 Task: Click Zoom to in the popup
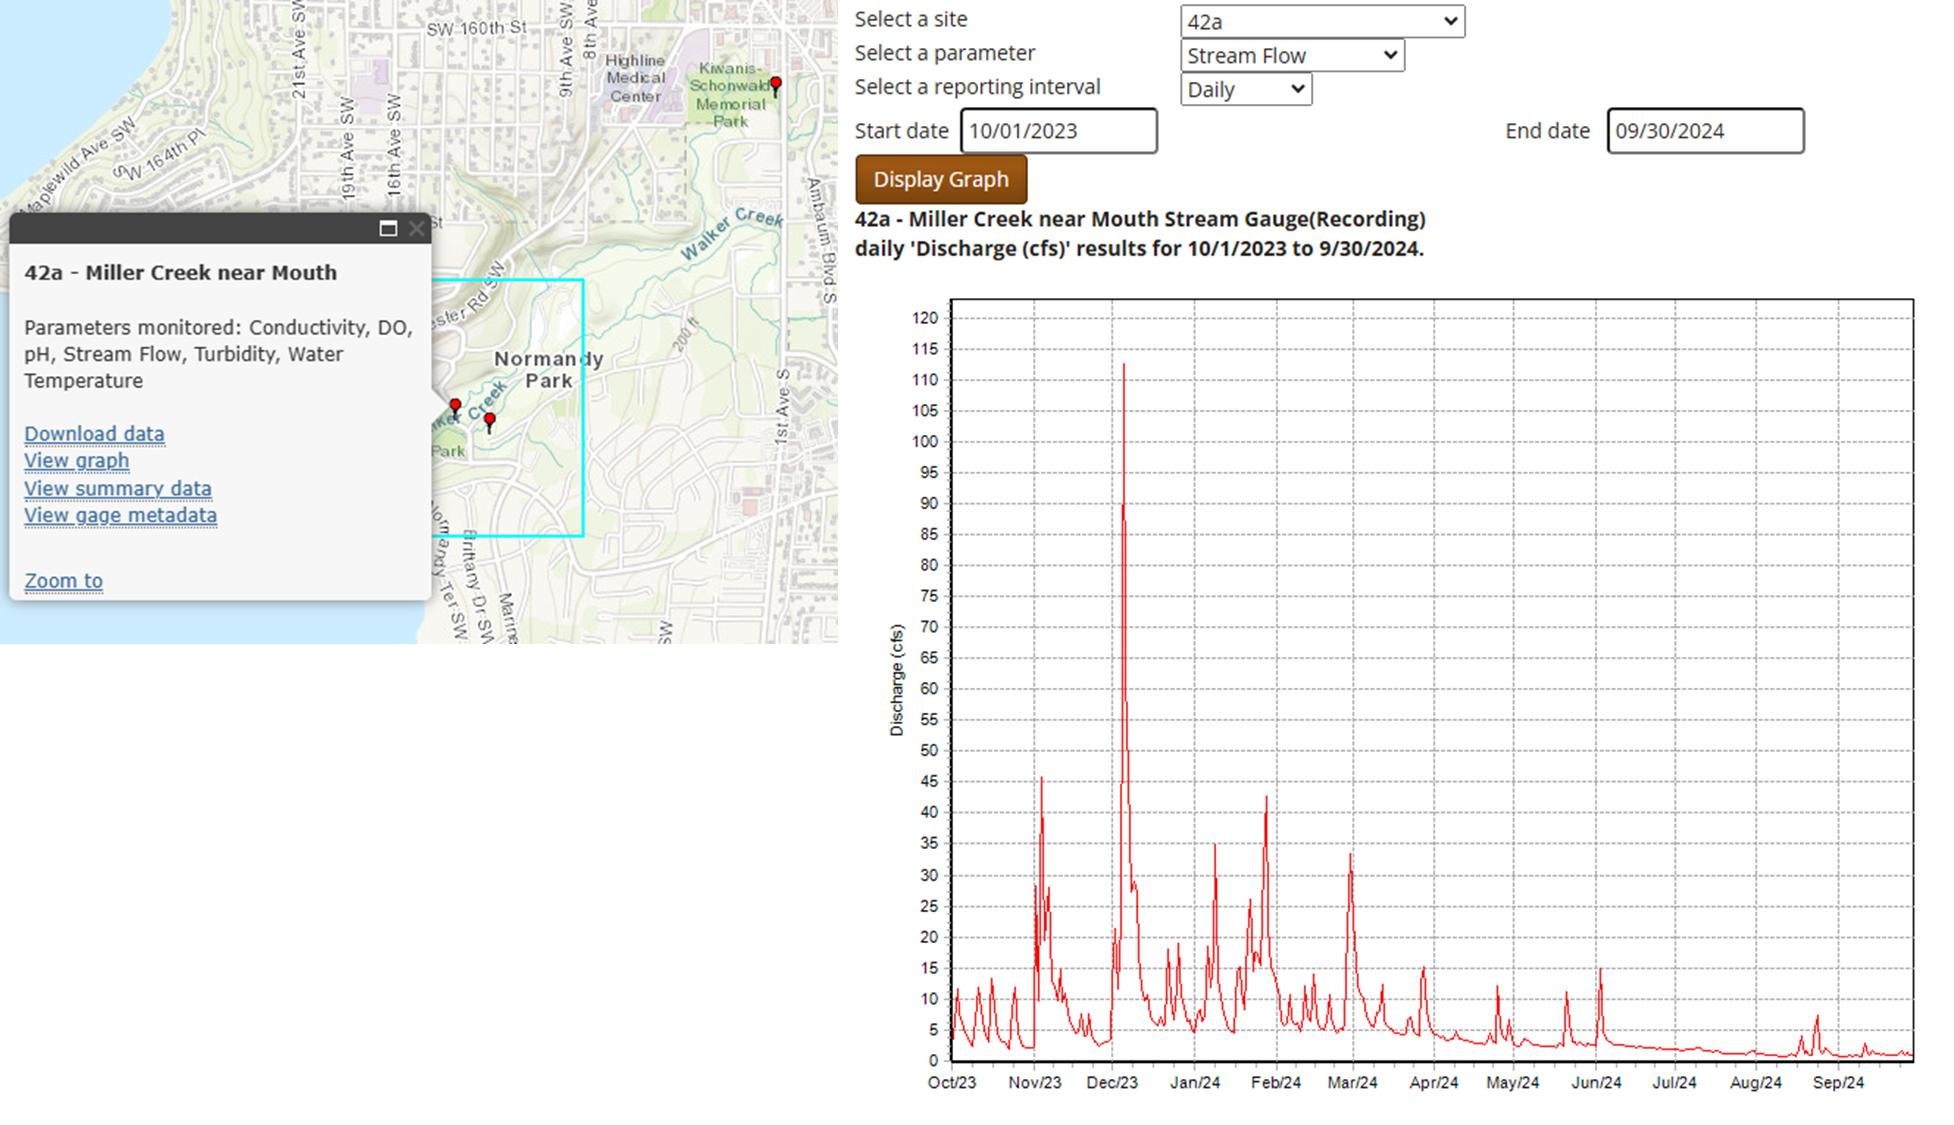(63, 580)
